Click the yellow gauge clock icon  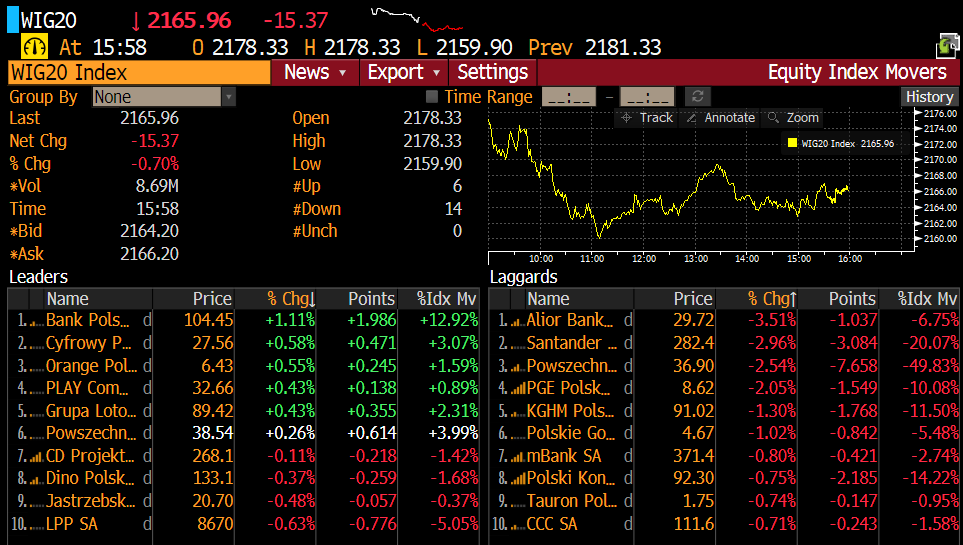34,47
